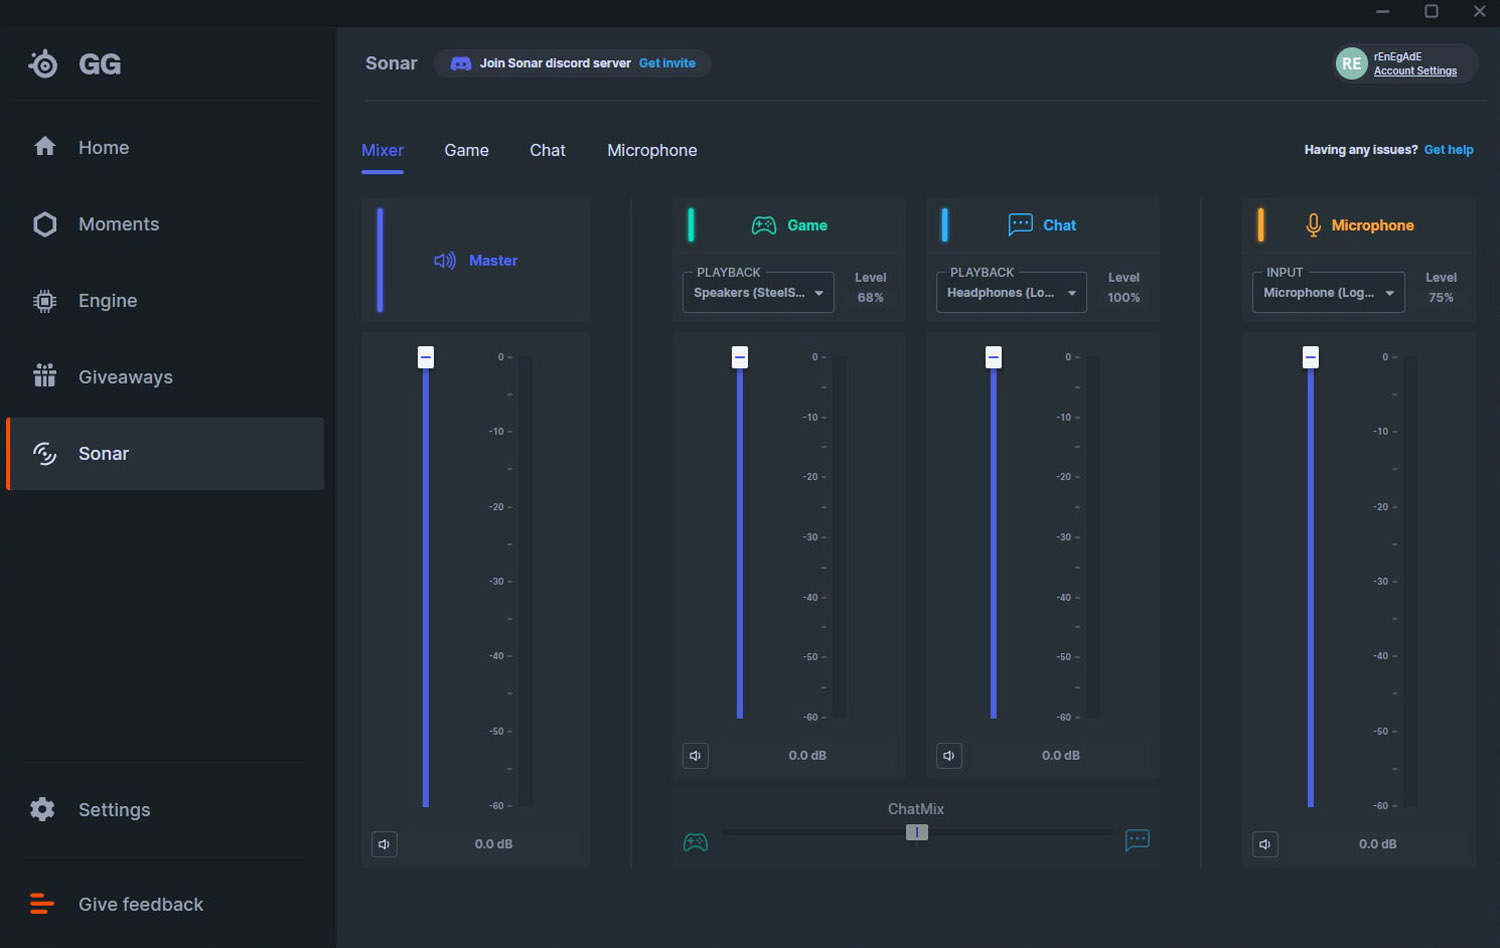Minimize the GG window
Viewport: 1500px width, 948px height.
1383,11
